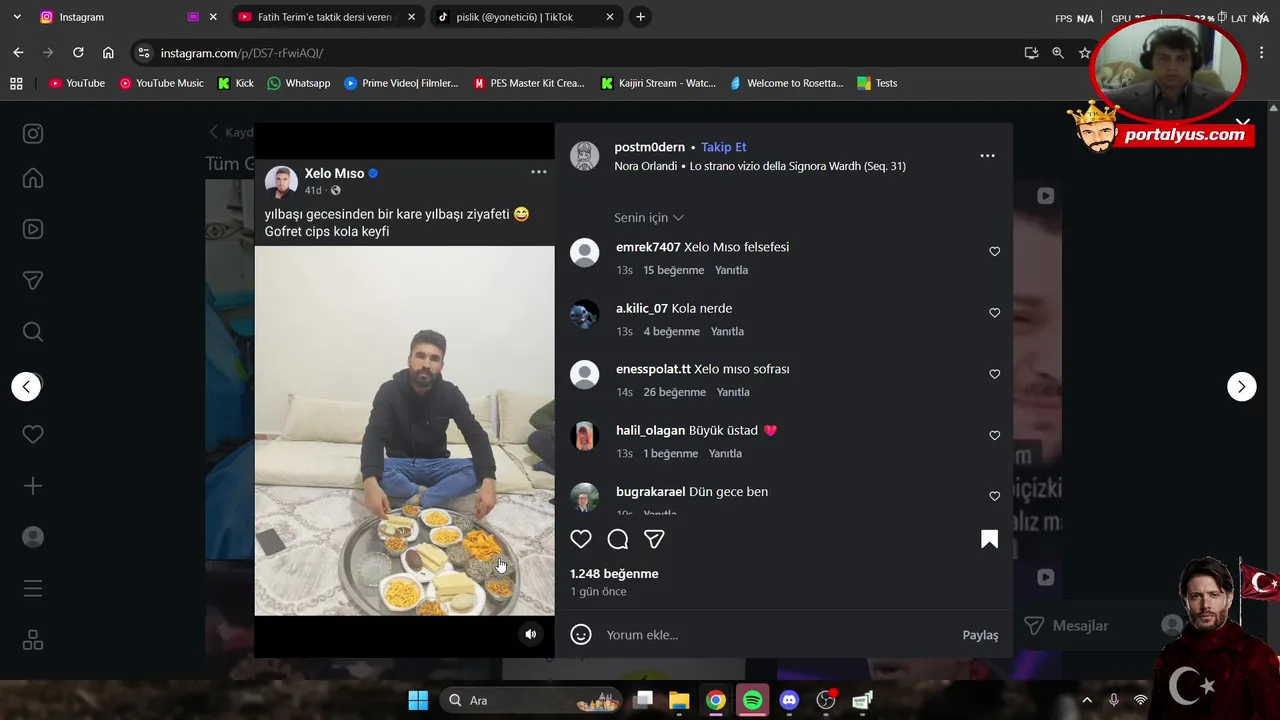
Task: Like a.kilic_07's comment heart
Action: [994, 312]
